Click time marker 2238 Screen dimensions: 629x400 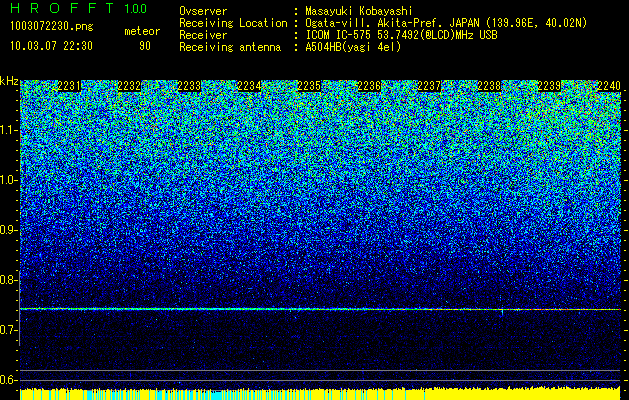point(489,86)
